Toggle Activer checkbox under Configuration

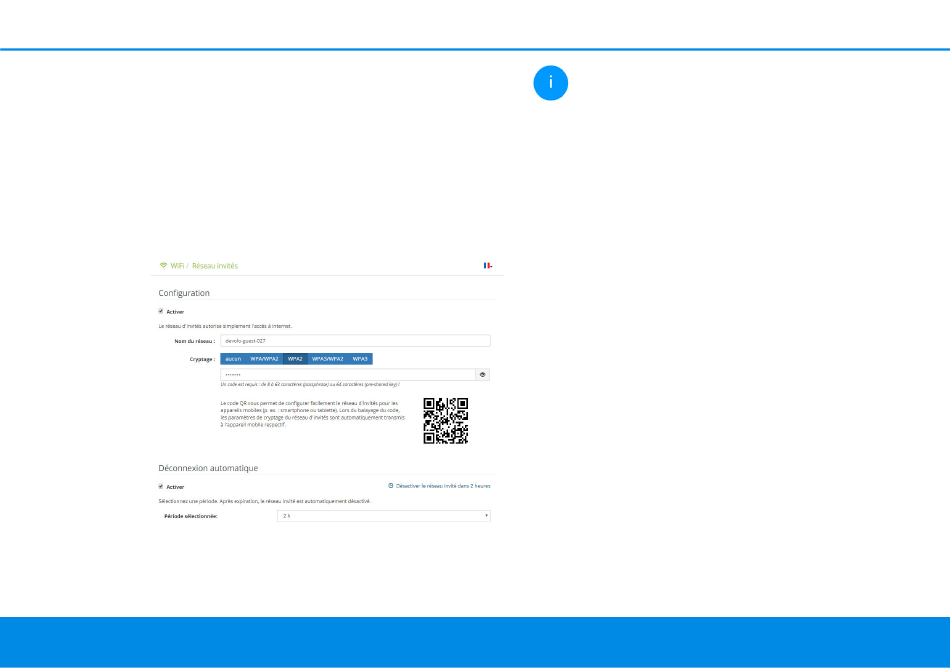(x=161, y=311)
